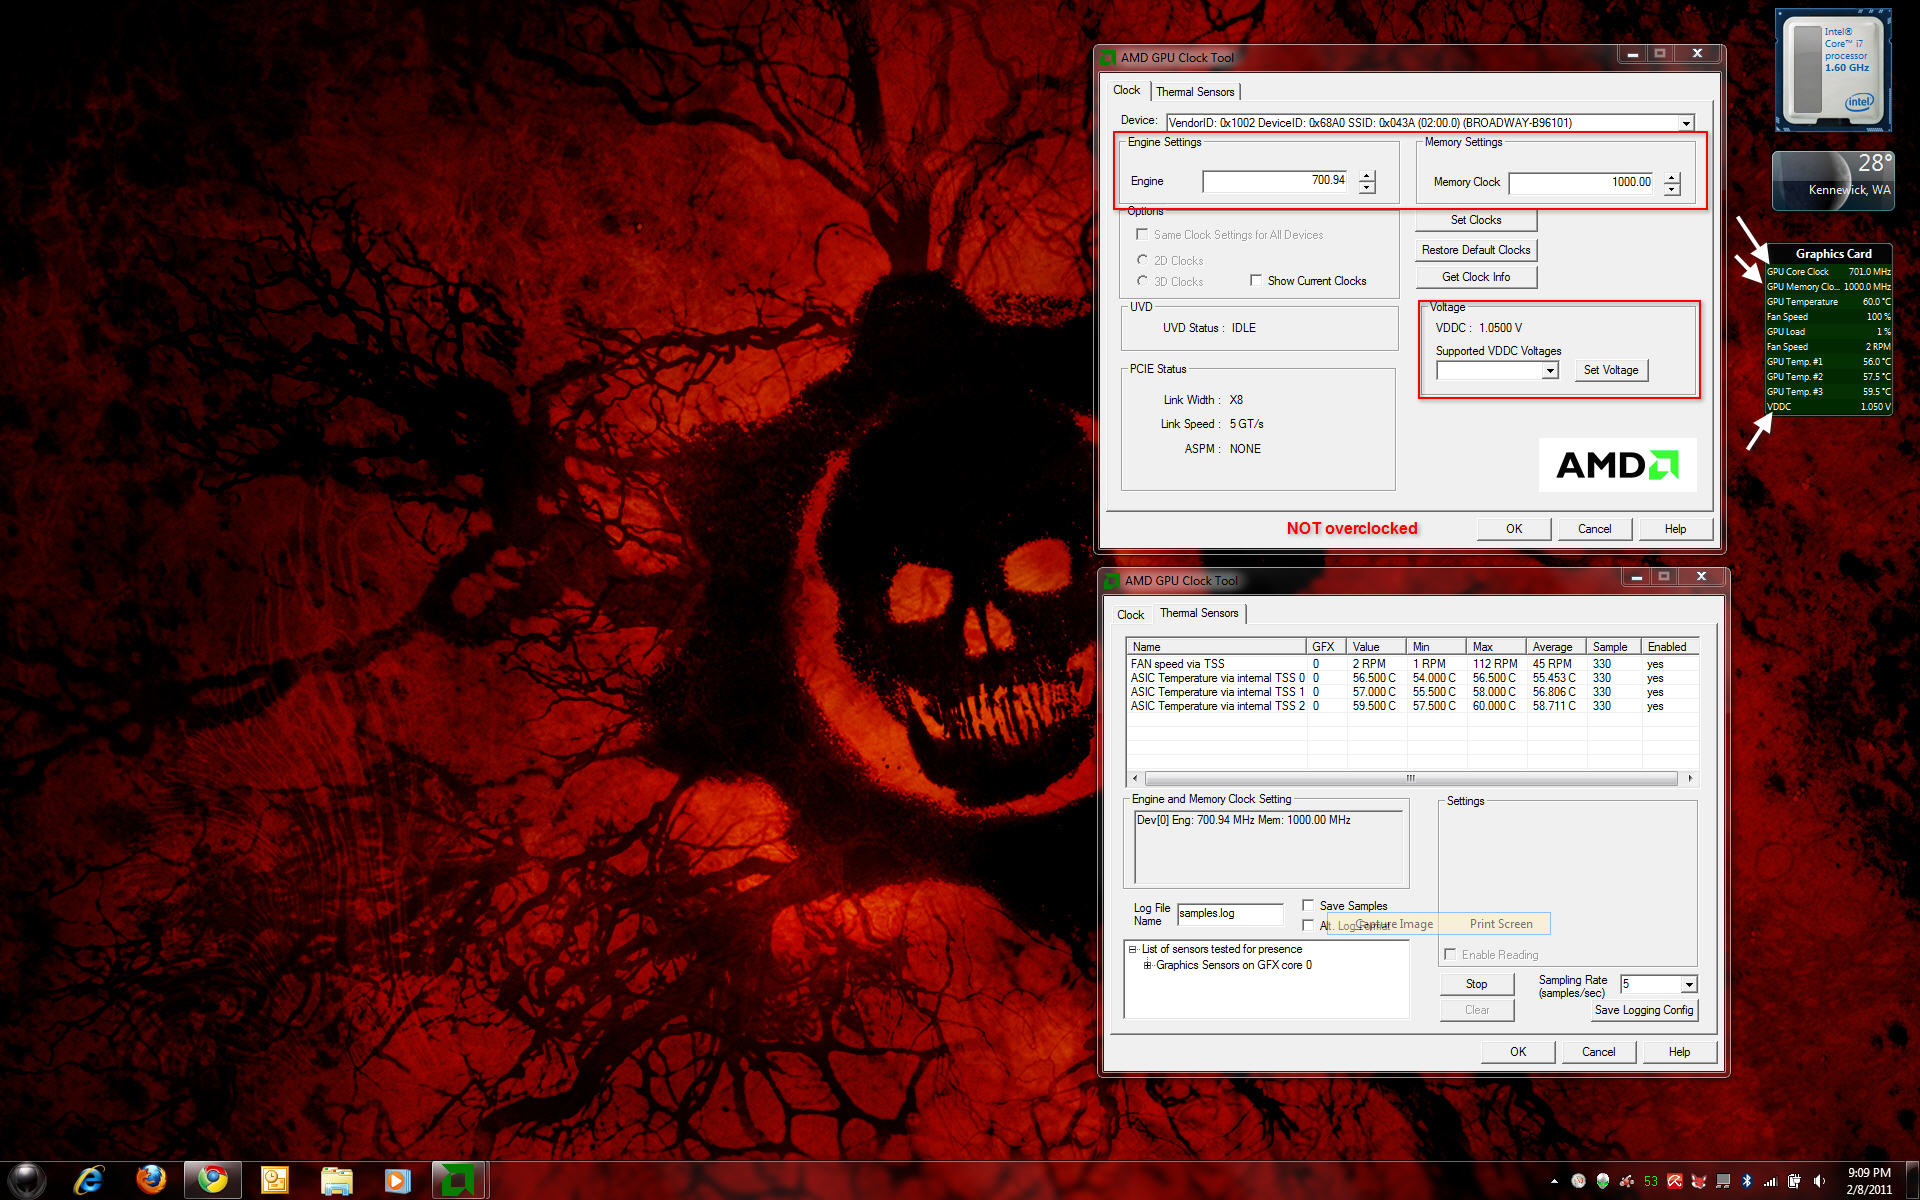This screenshot has width=1920, height=1200.
Task: Launch Firefox from the taskbar
Action: point(151,1180)
